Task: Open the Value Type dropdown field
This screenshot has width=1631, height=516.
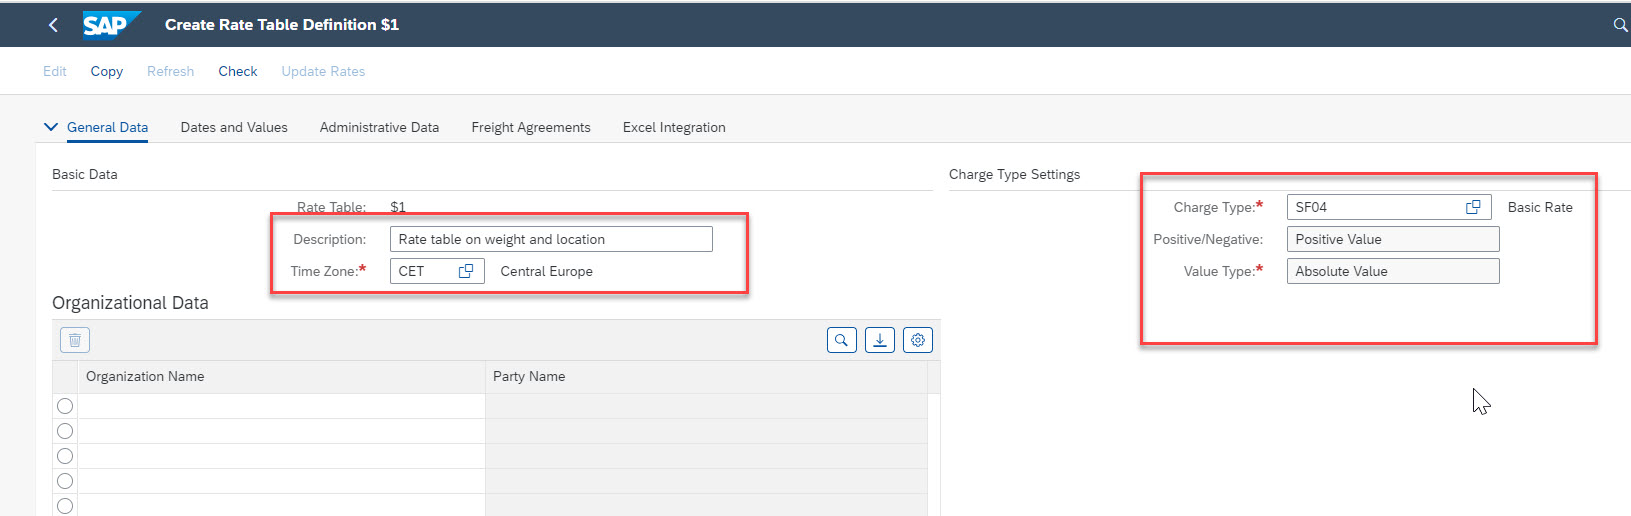Action: 1392,271
